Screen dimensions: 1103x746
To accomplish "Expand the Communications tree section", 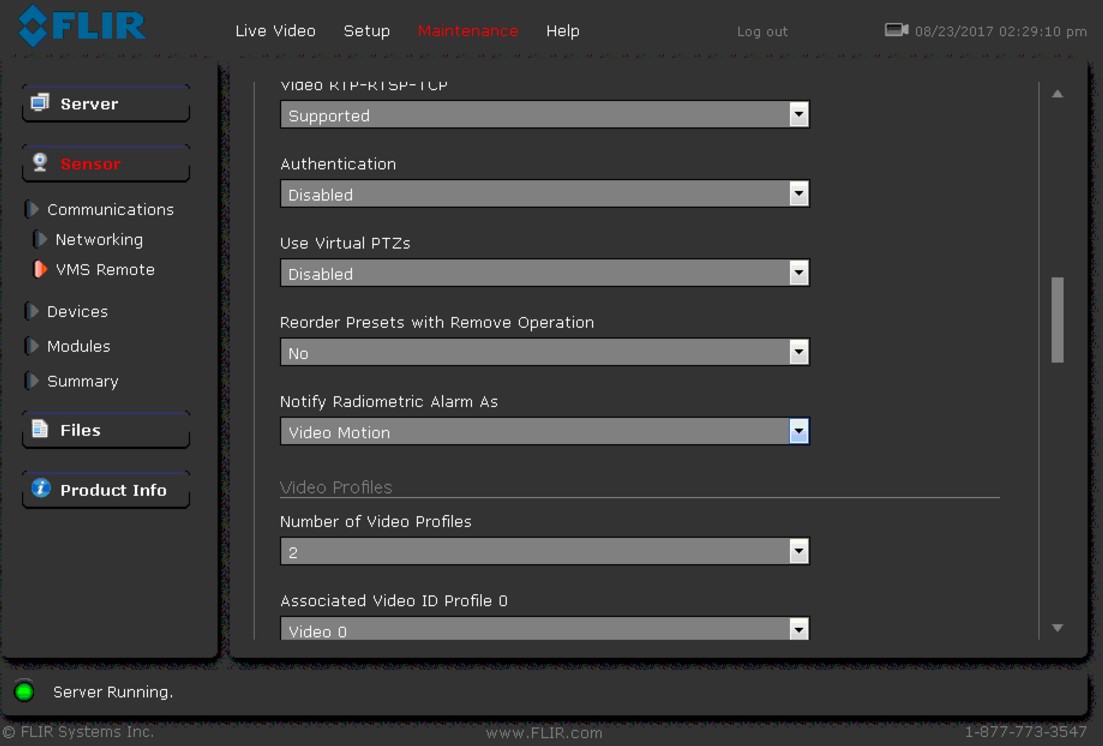I will click(x=33, y=209).
